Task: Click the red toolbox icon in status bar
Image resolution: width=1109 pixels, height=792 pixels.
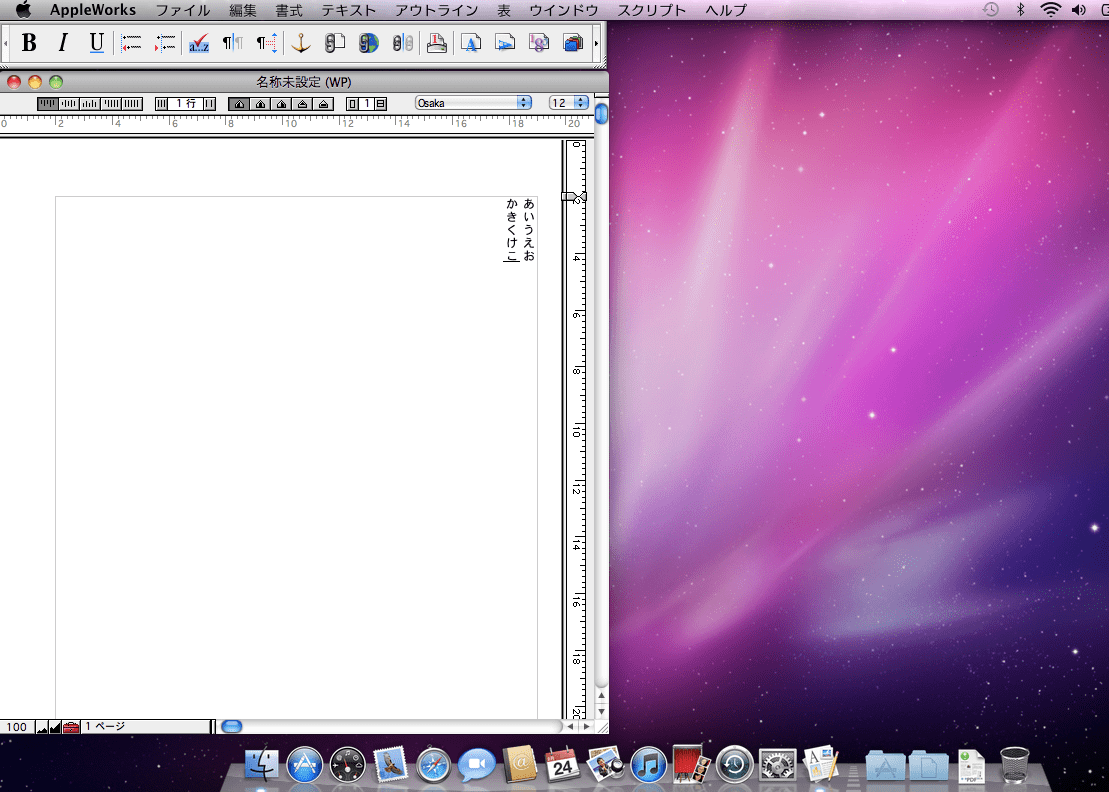Action: [x=71, y=727]
